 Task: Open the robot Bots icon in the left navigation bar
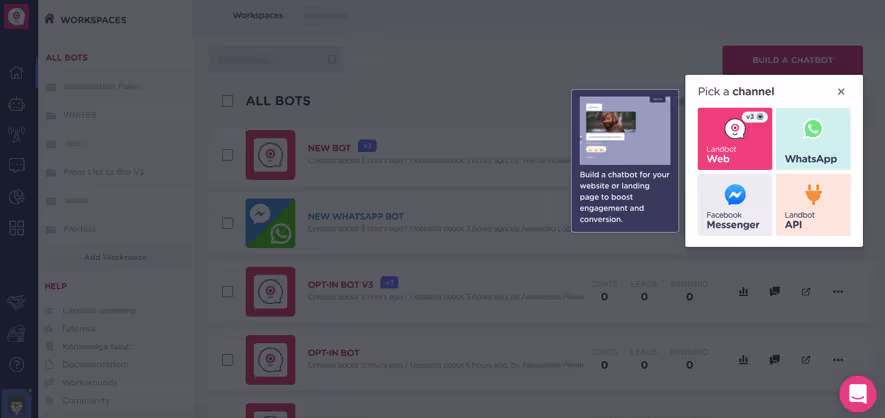16,104
